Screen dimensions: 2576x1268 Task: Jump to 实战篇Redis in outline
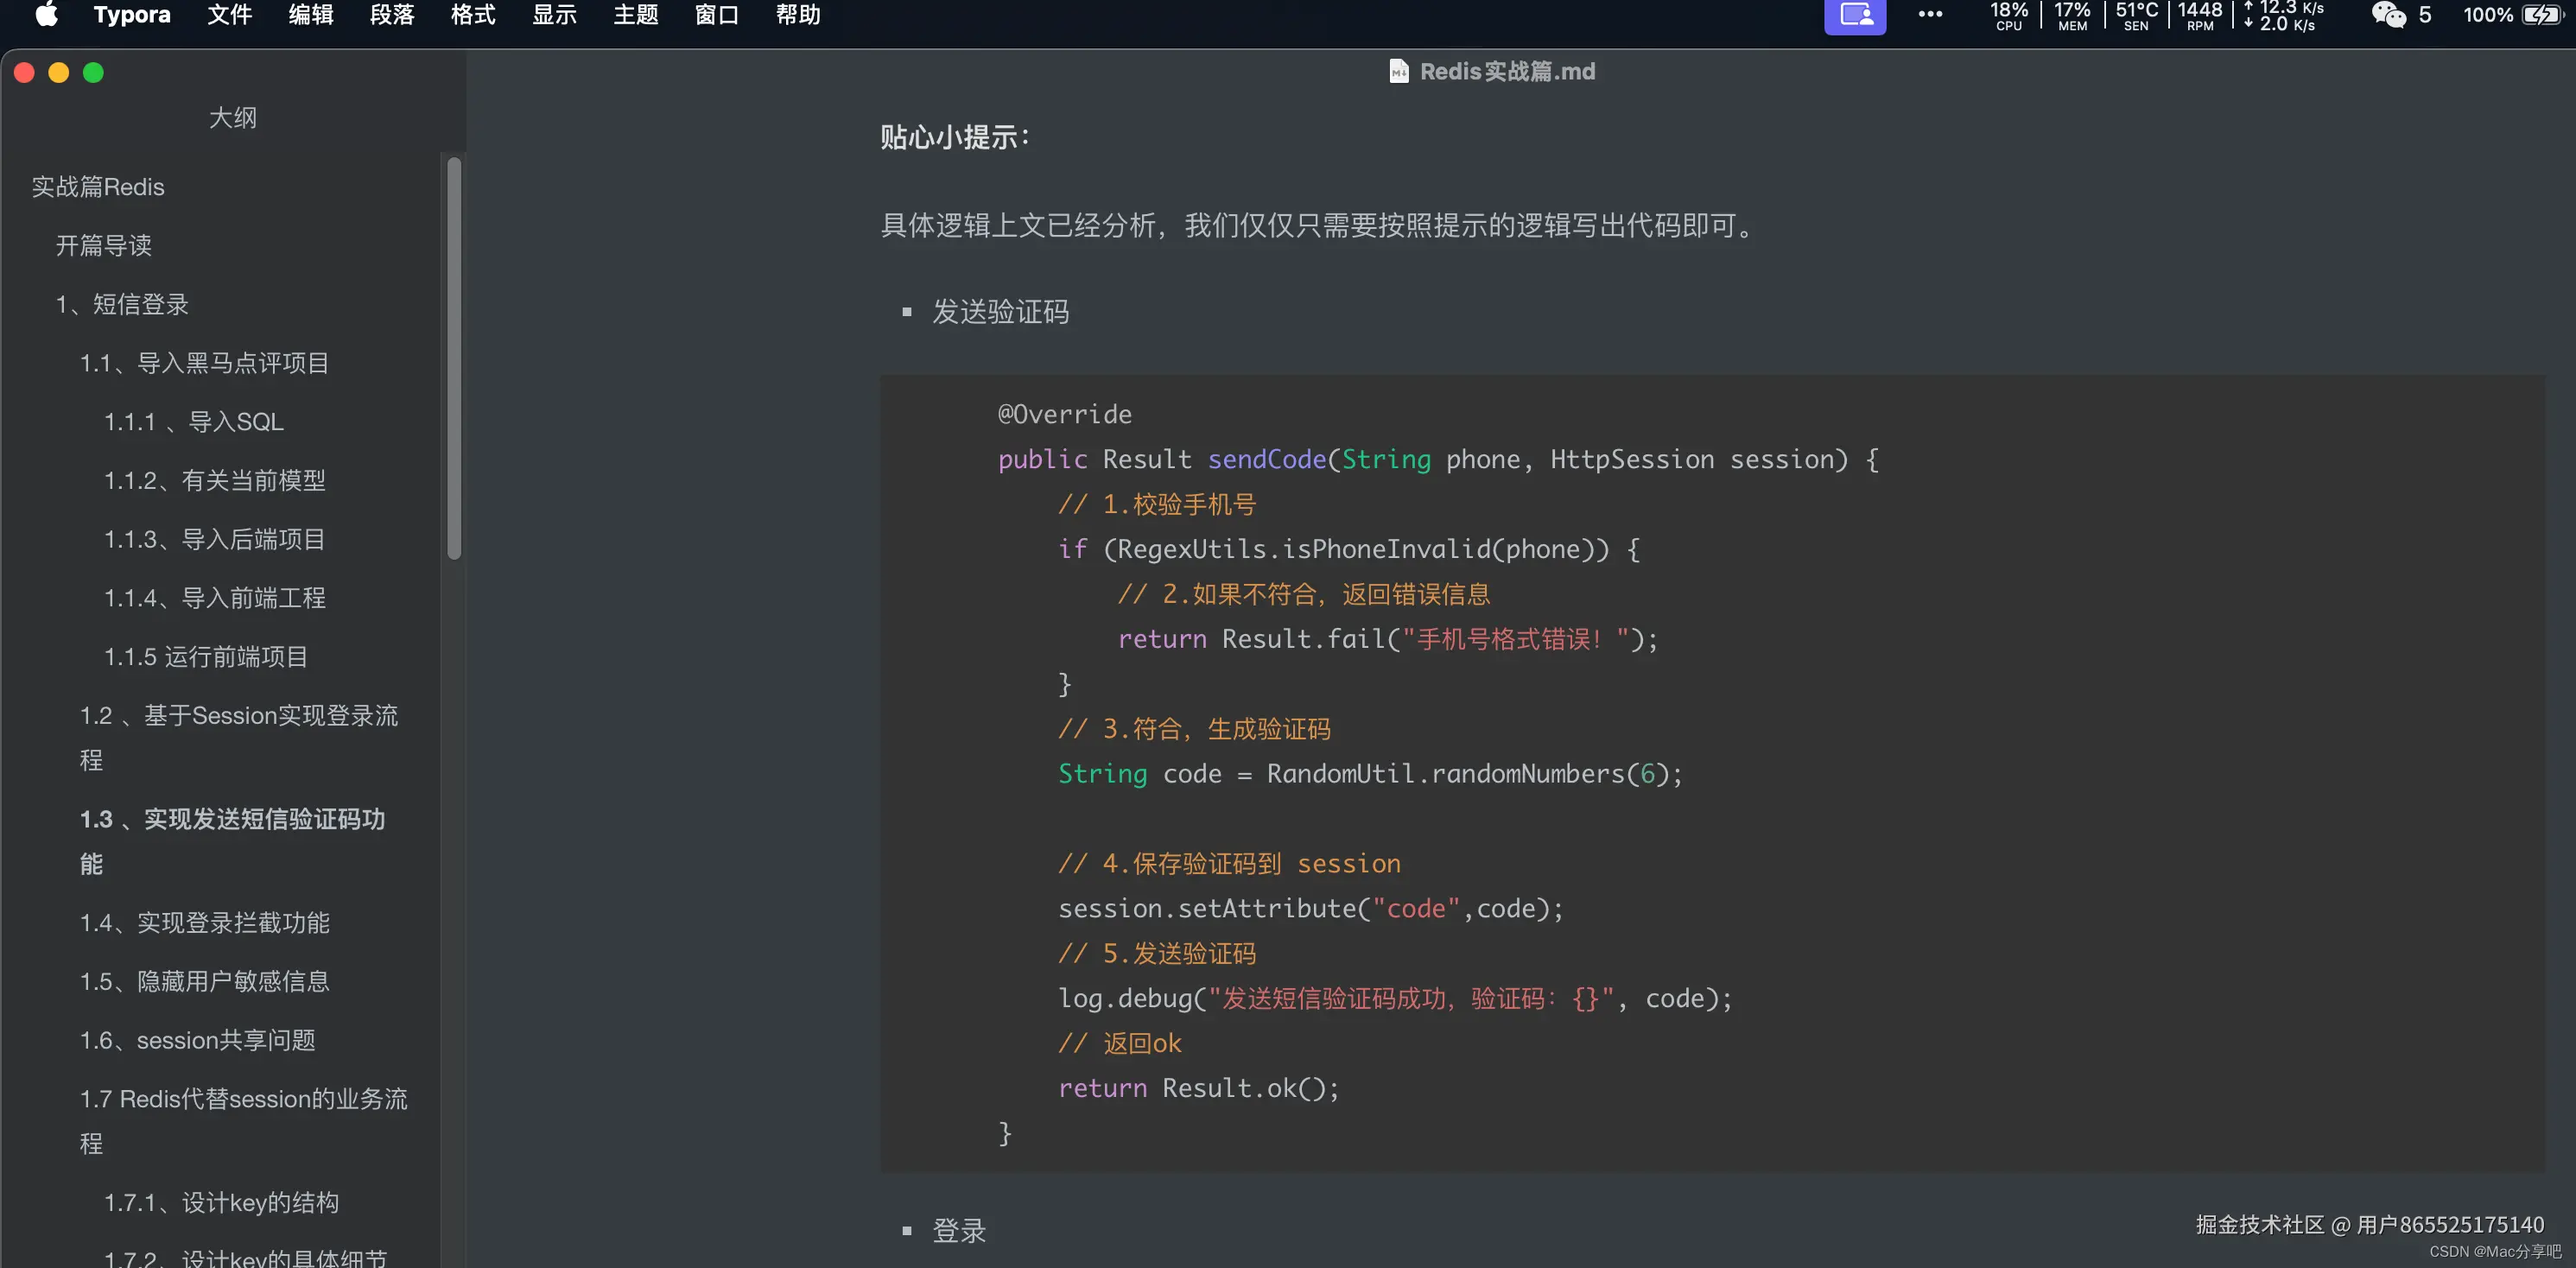point(98,187)
